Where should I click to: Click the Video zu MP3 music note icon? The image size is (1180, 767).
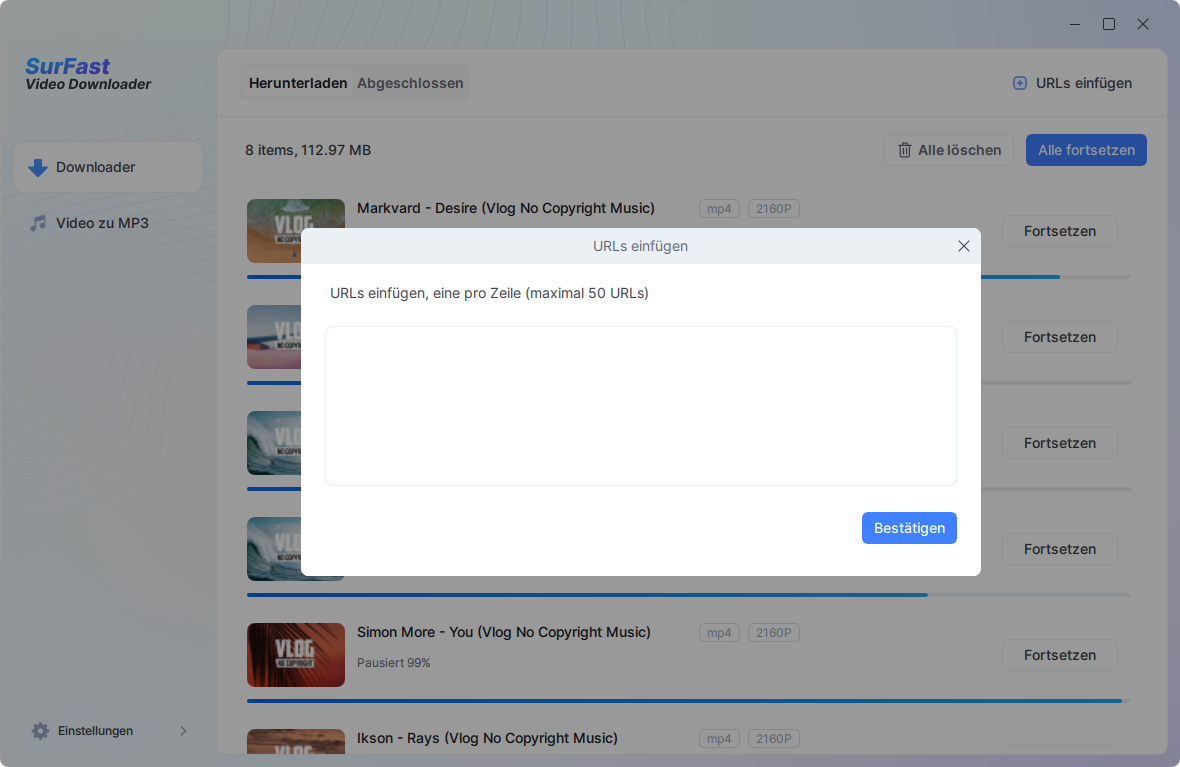(38, 223)
